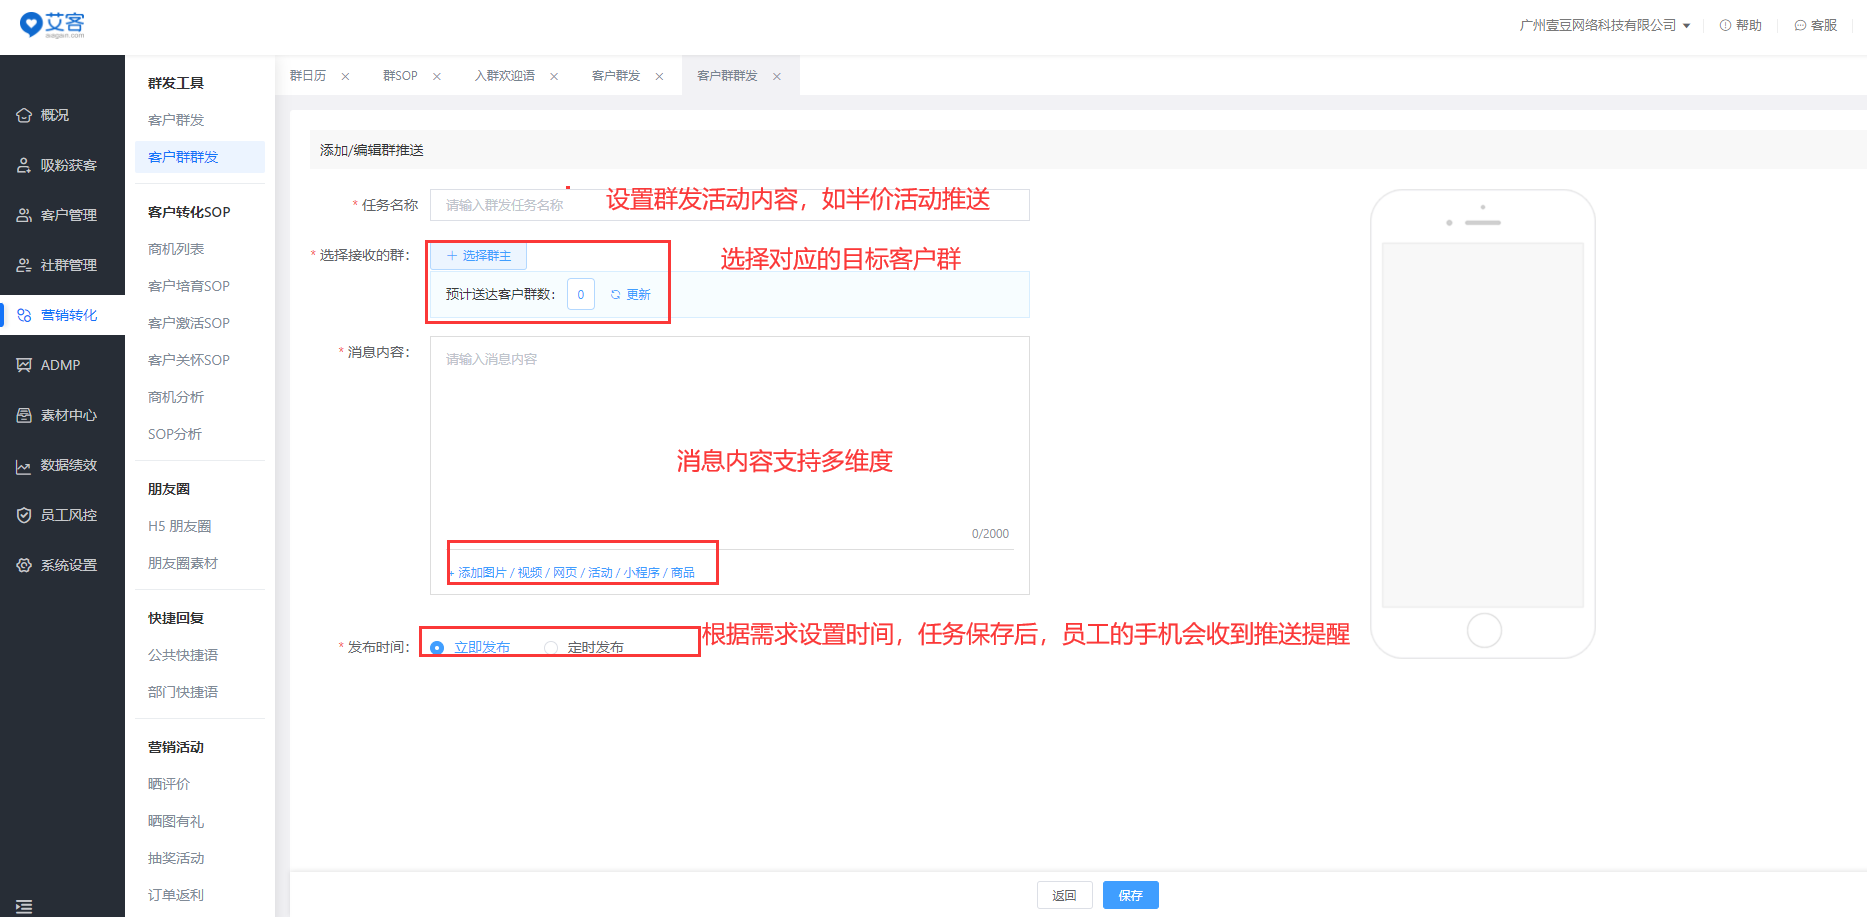
Task: Open 系统设置 gear icon section
Action: click(24, 565)
